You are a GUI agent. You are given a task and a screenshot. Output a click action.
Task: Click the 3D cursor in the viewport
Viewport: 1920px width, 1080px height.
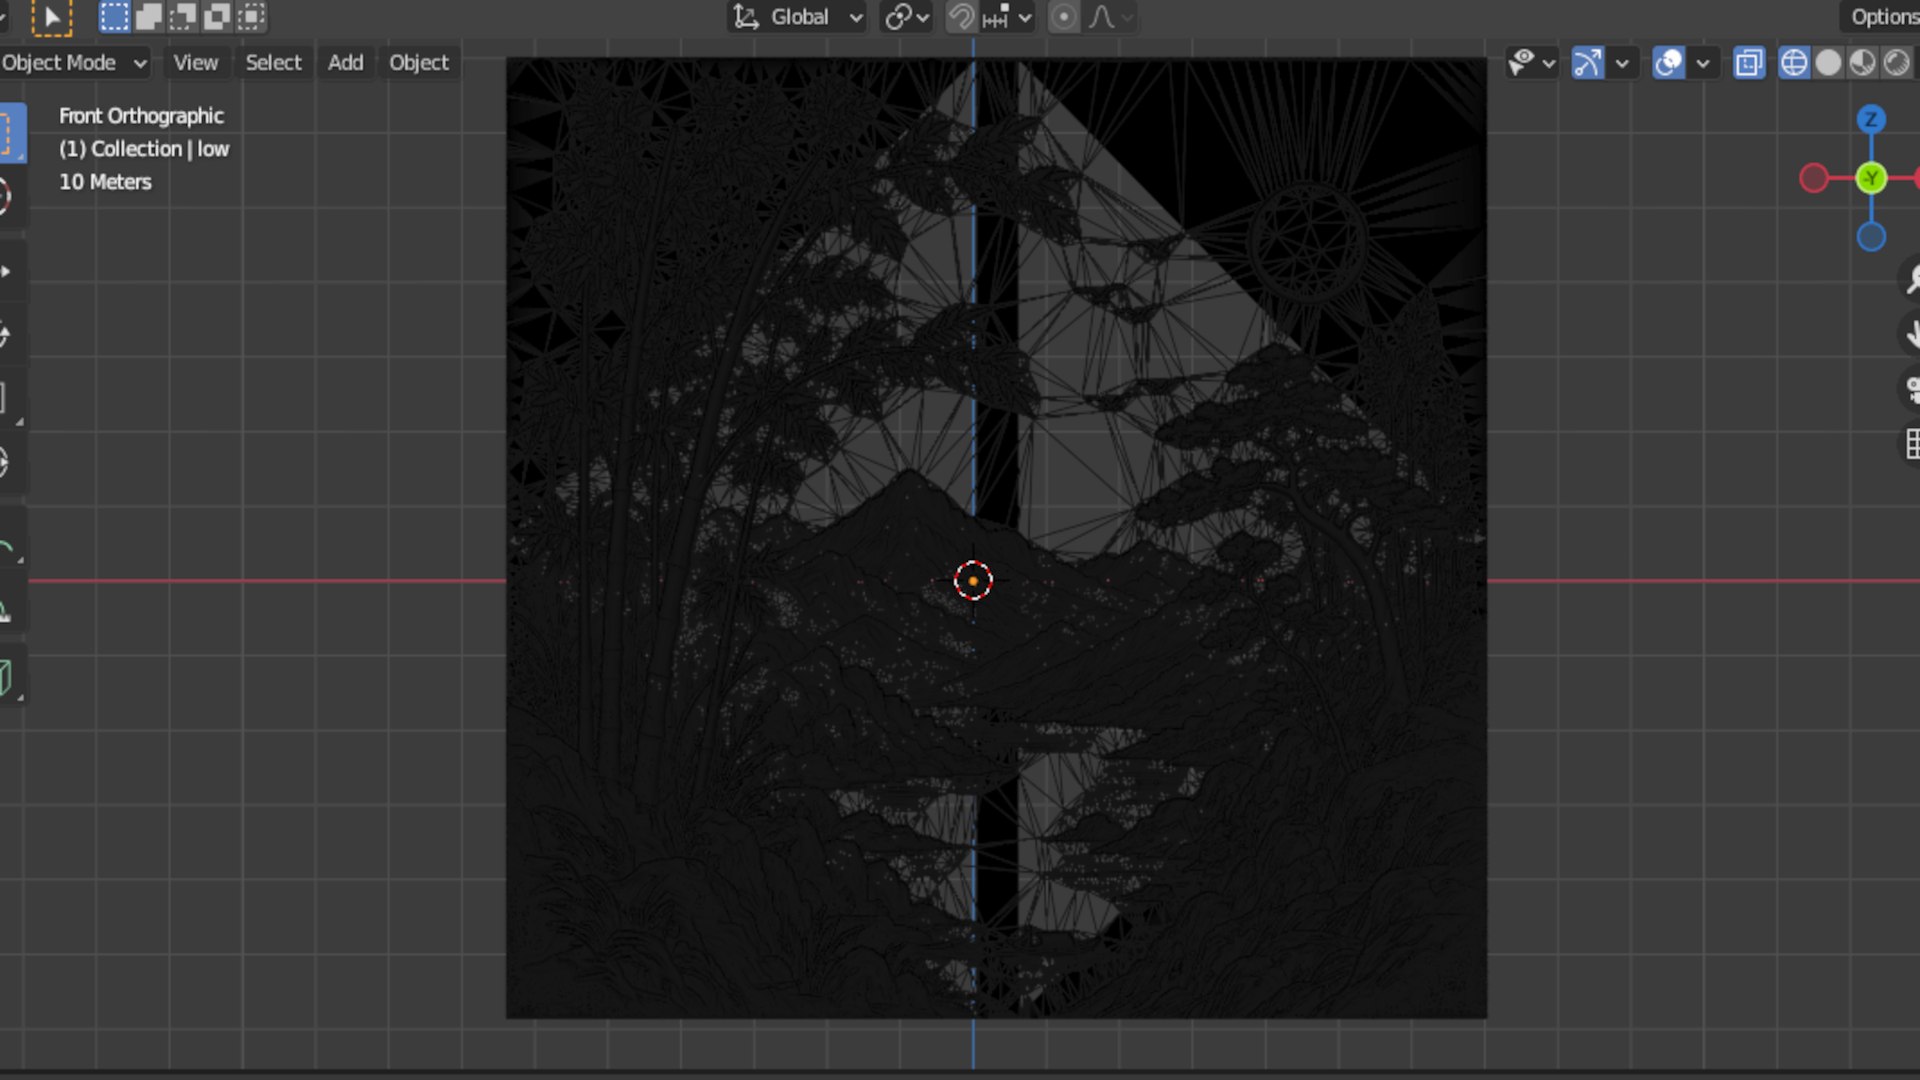tap(973, 580)
